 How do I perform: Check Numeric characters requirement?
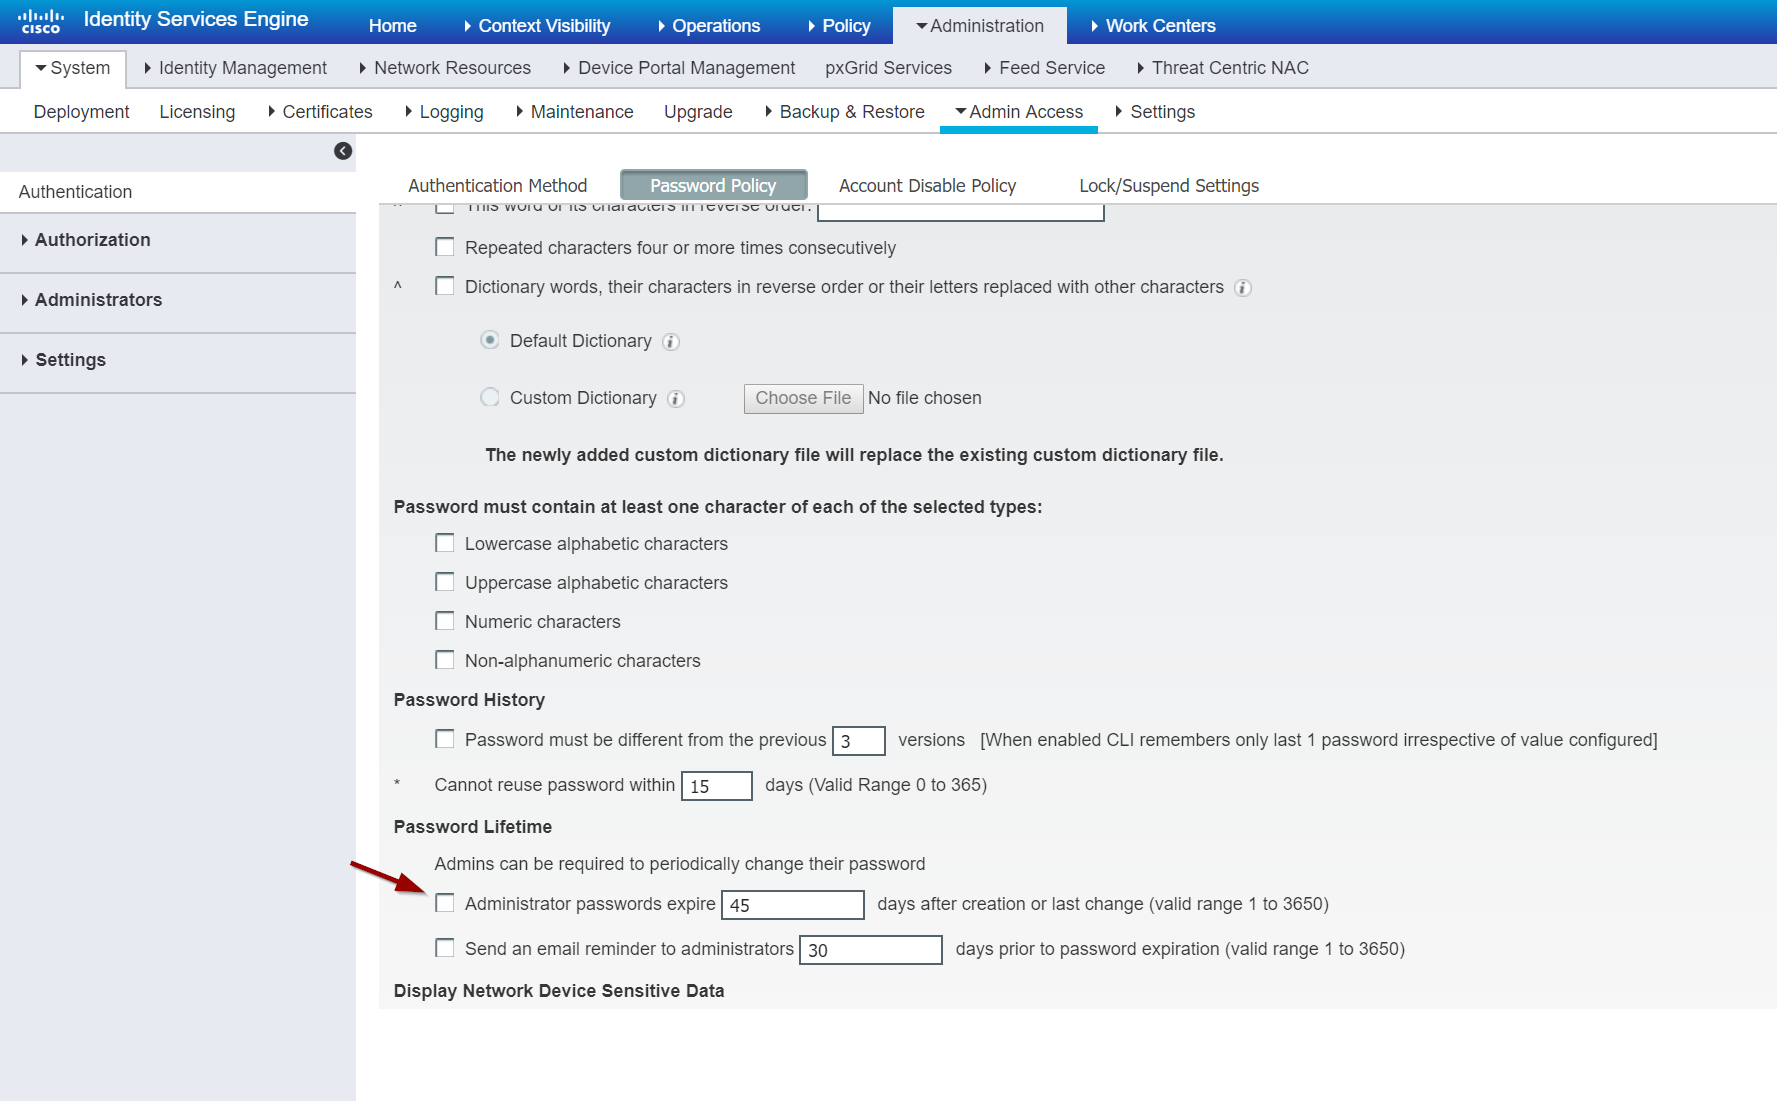(x=445, y=621)
